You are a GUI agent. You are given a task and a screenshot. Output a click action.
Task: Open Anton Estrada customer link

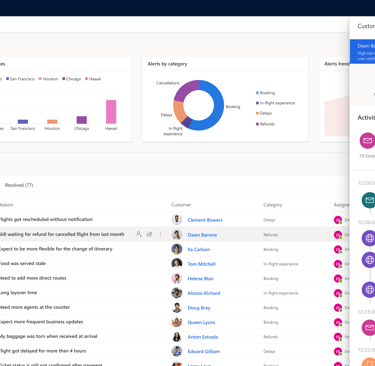coord(203,337)
